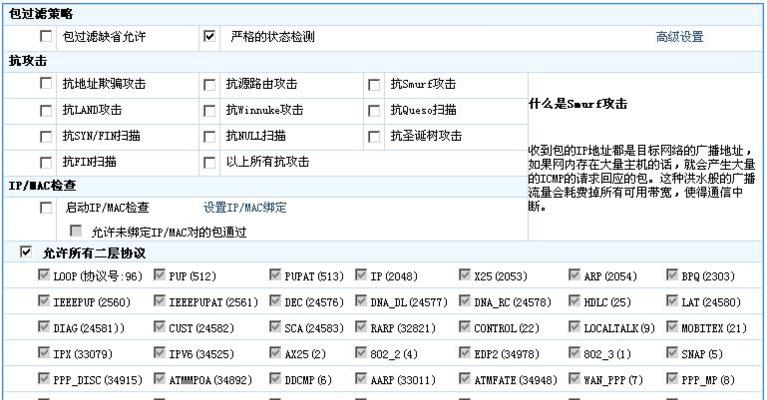
Task: Toggle SCA (24583) checkbox
Action: point(275,327)
